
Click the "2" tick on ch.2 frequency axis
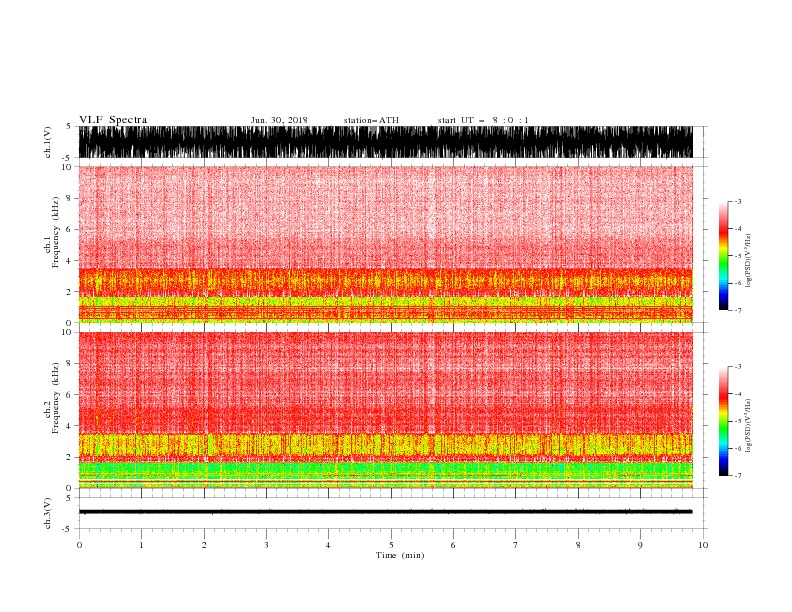pos(69,457)
